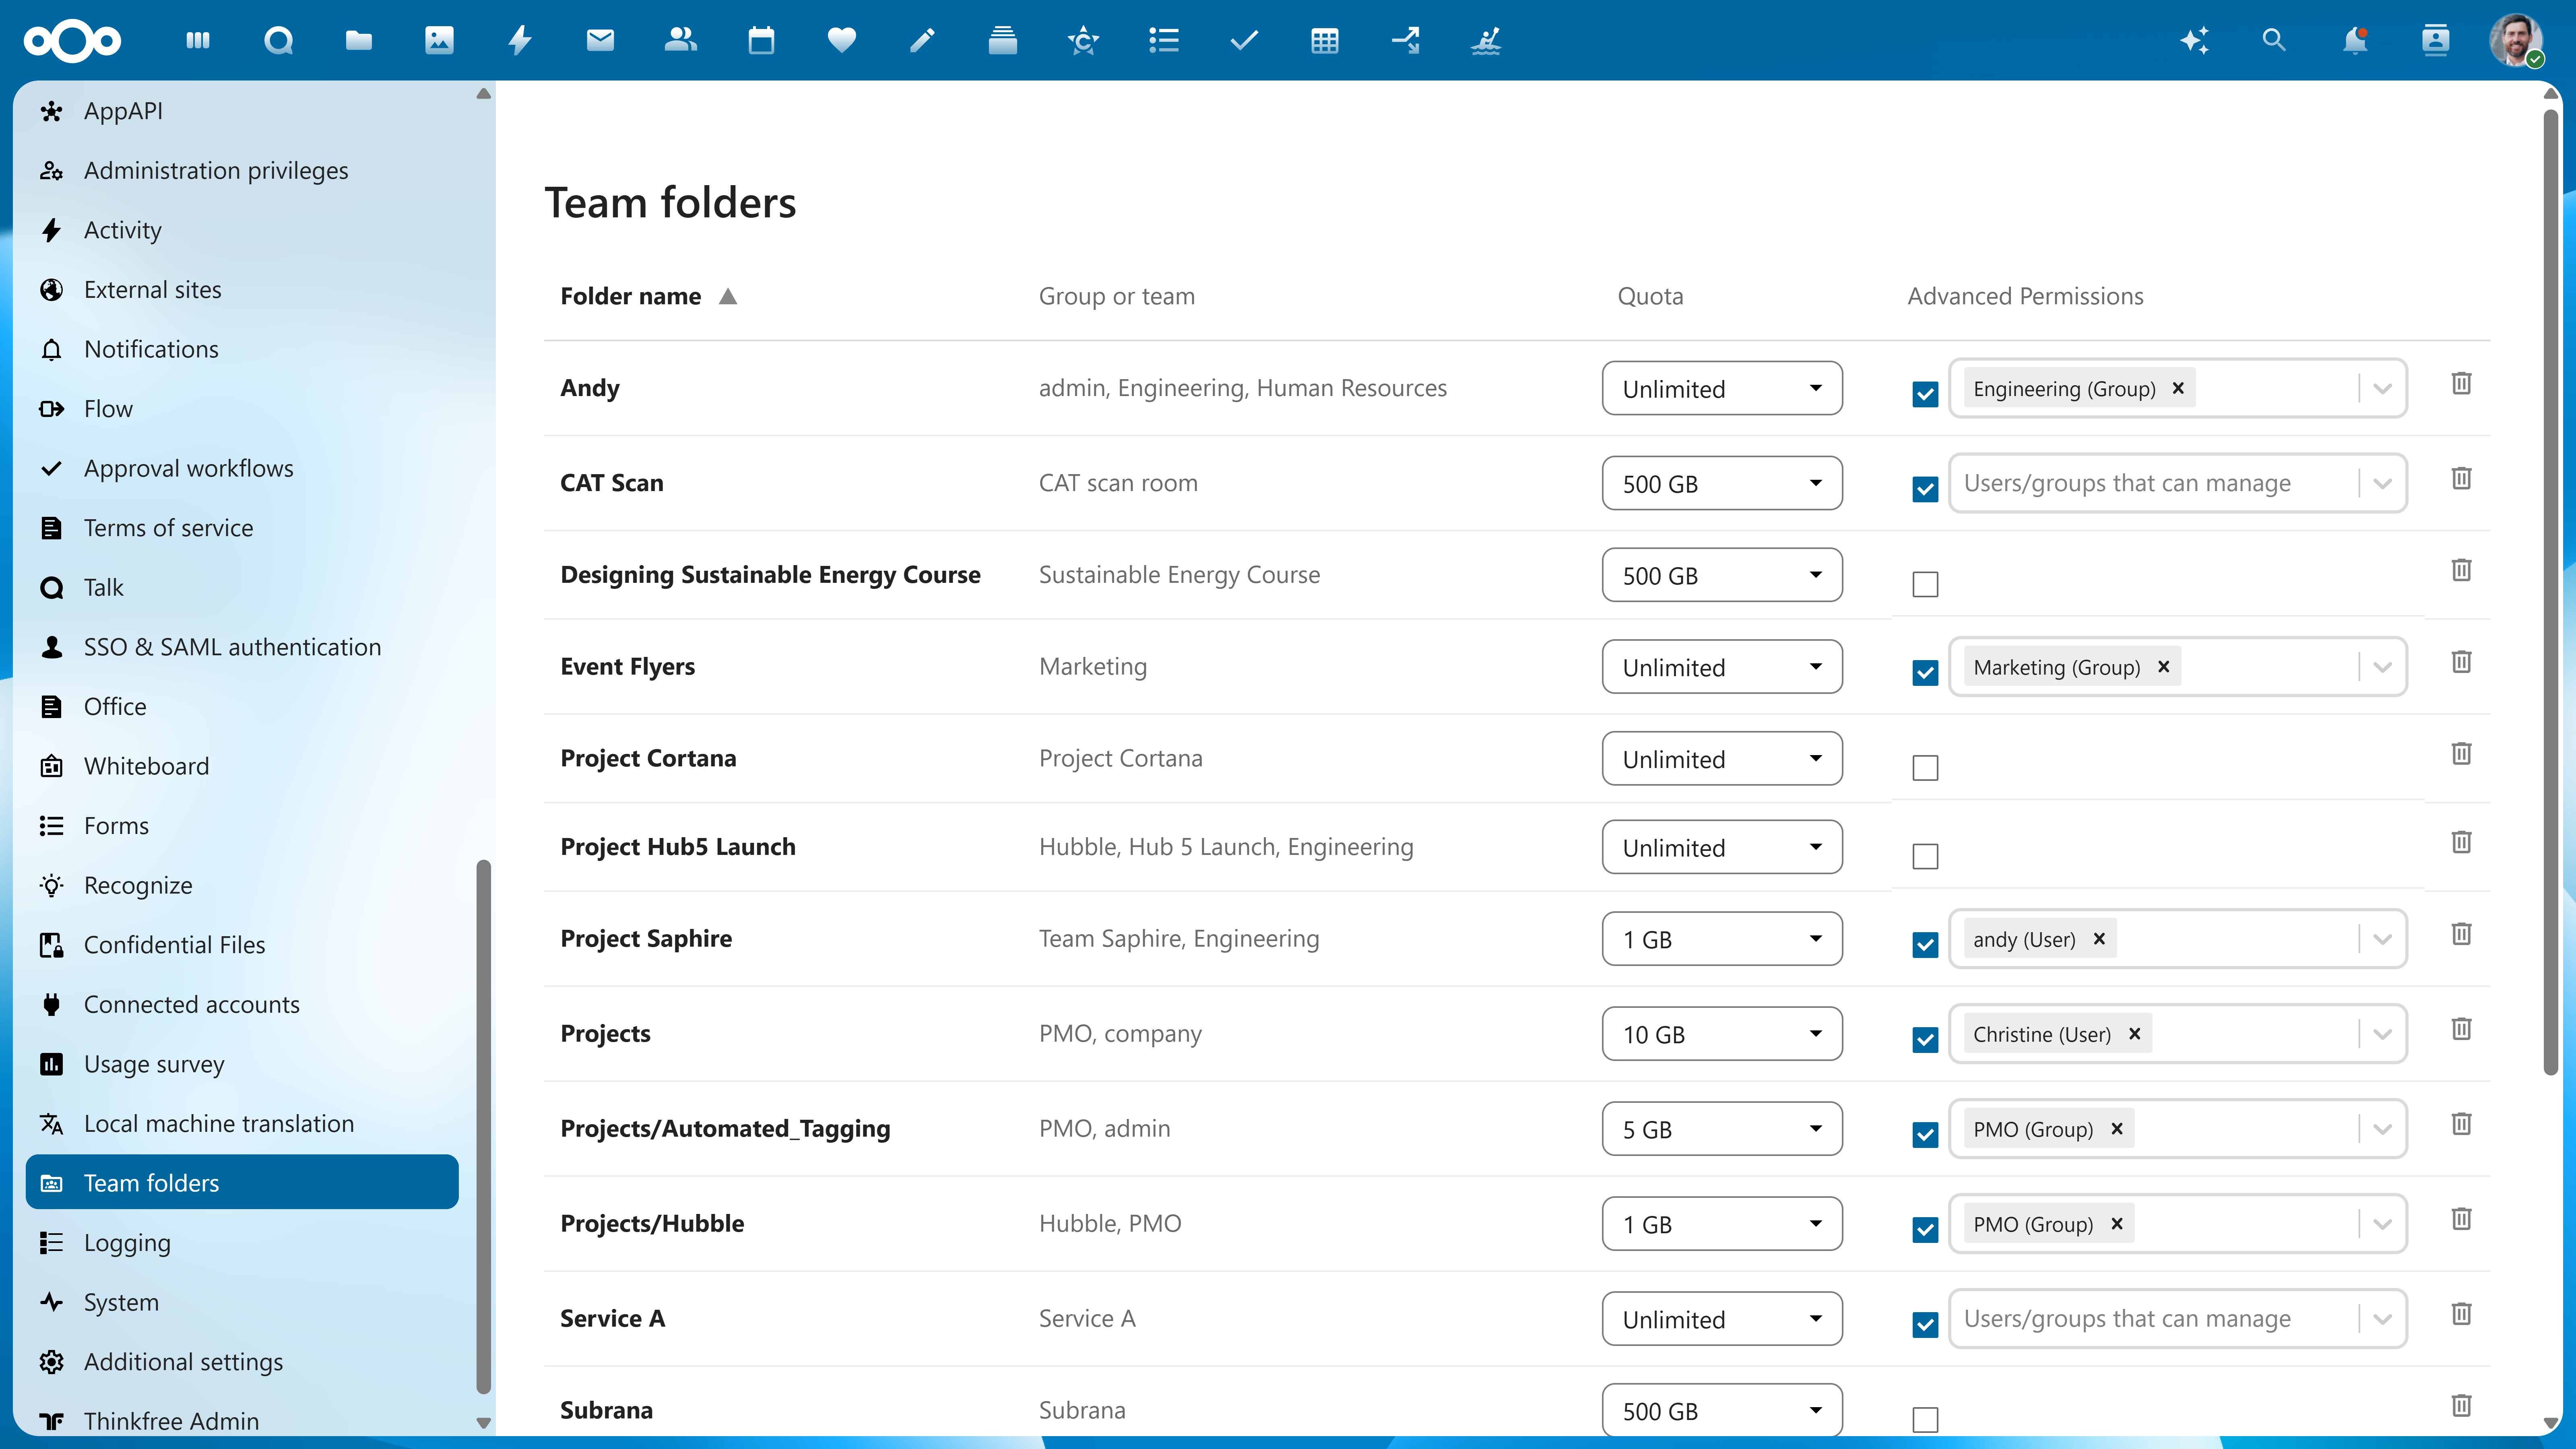
Task: Enable advanced permissions for Project Cortana
Action: tap(1925, 767)
